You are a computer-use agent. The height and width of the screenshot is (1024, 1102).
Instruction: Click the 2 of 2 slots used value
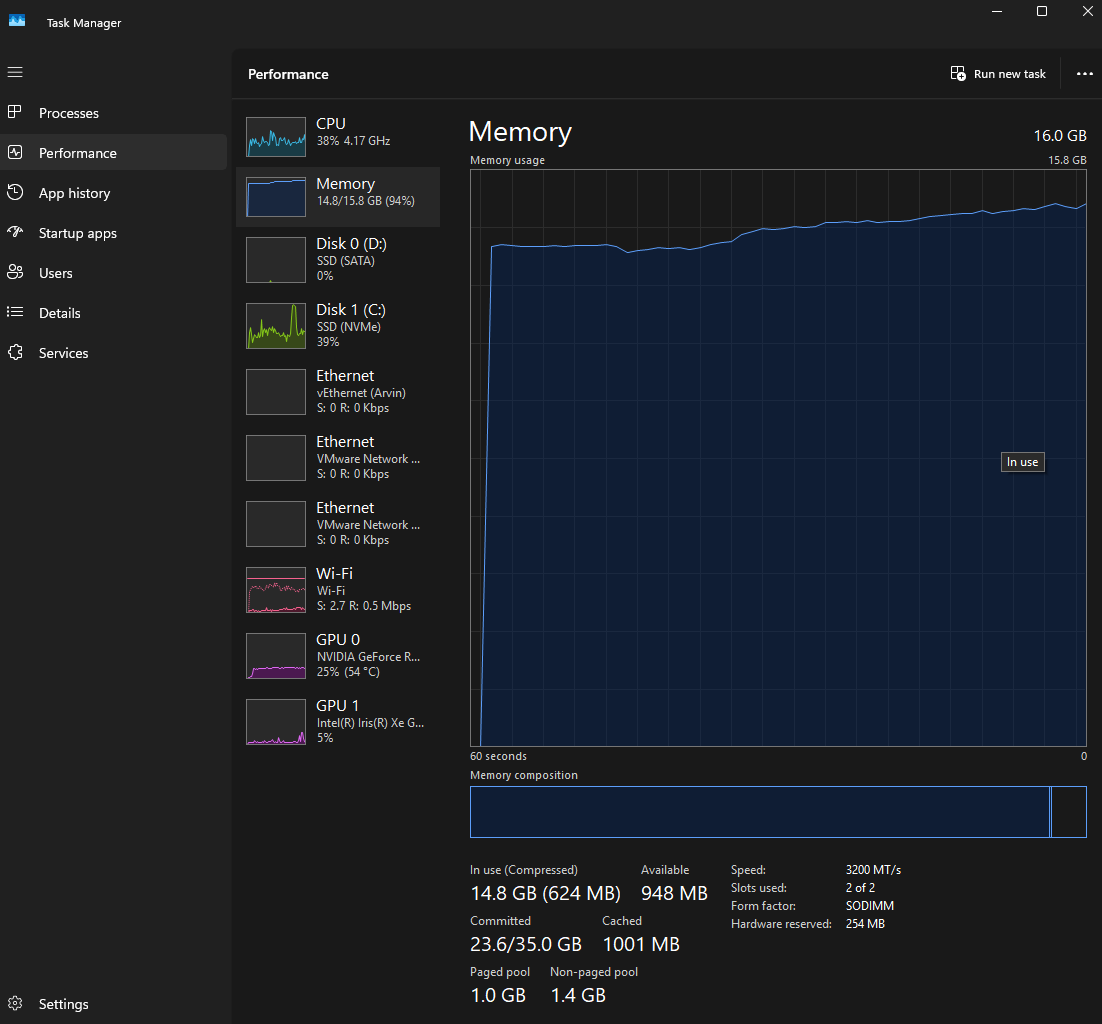click(x=860, y=888)
